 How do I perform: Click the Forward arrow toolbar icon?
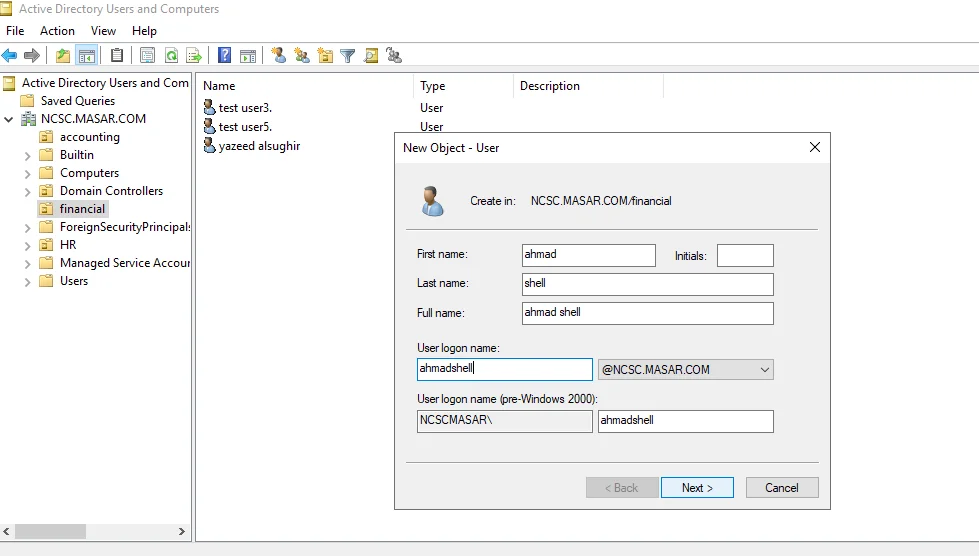[x=32, y=56]
